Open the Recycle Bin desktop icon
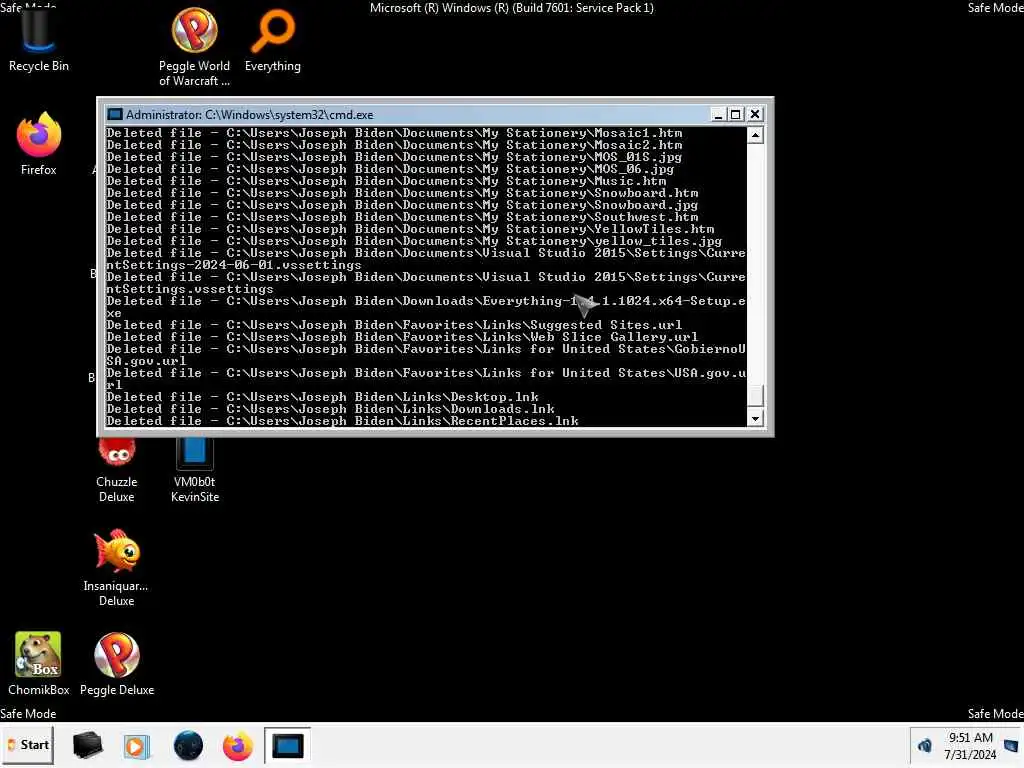1024x768 pixels. point(38,39)
